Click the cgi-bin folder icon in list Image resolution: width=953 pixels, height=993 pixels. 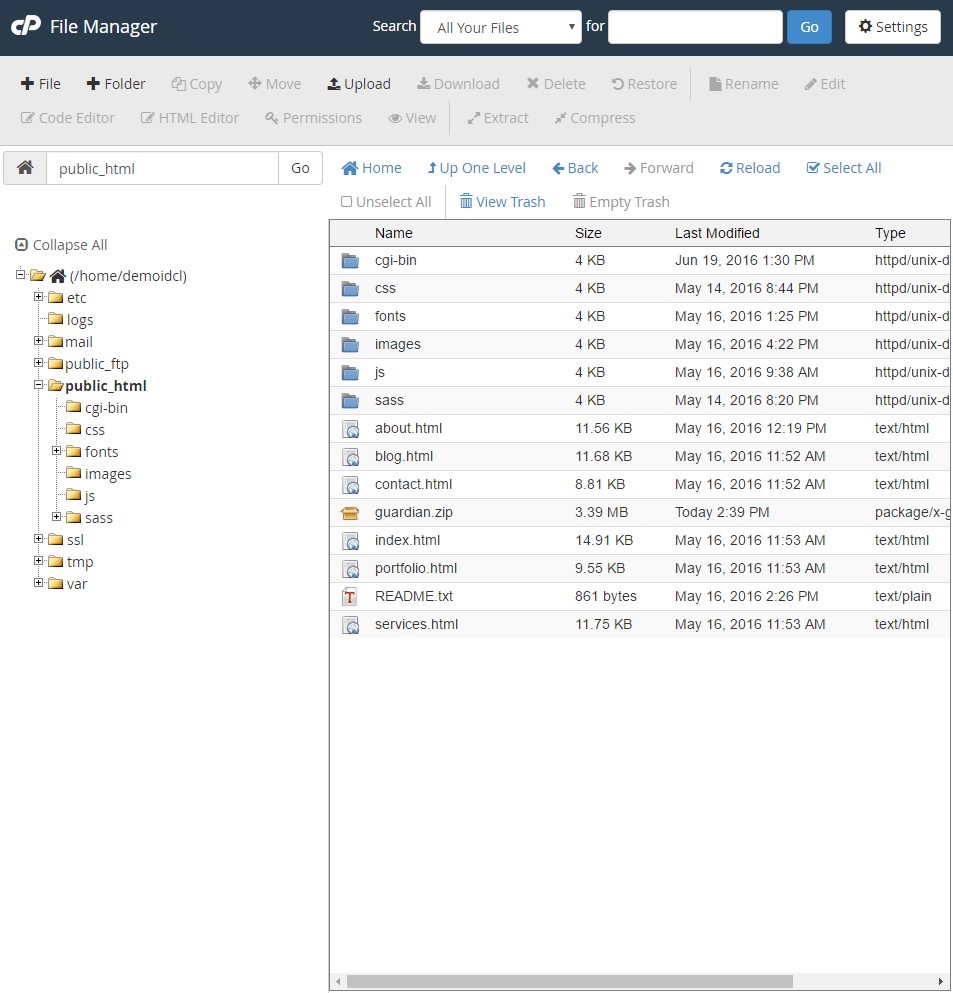point(350,260)
